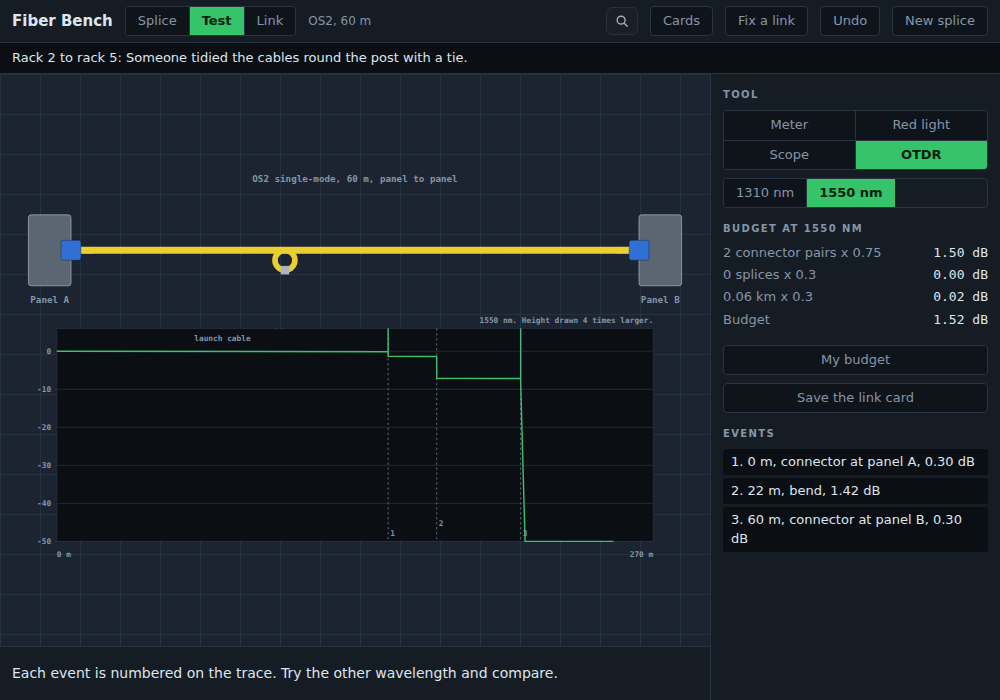Click the OS2 single-mode cable description
The width and height of the screenshot is (1000, 700).
tap(355, 179)
